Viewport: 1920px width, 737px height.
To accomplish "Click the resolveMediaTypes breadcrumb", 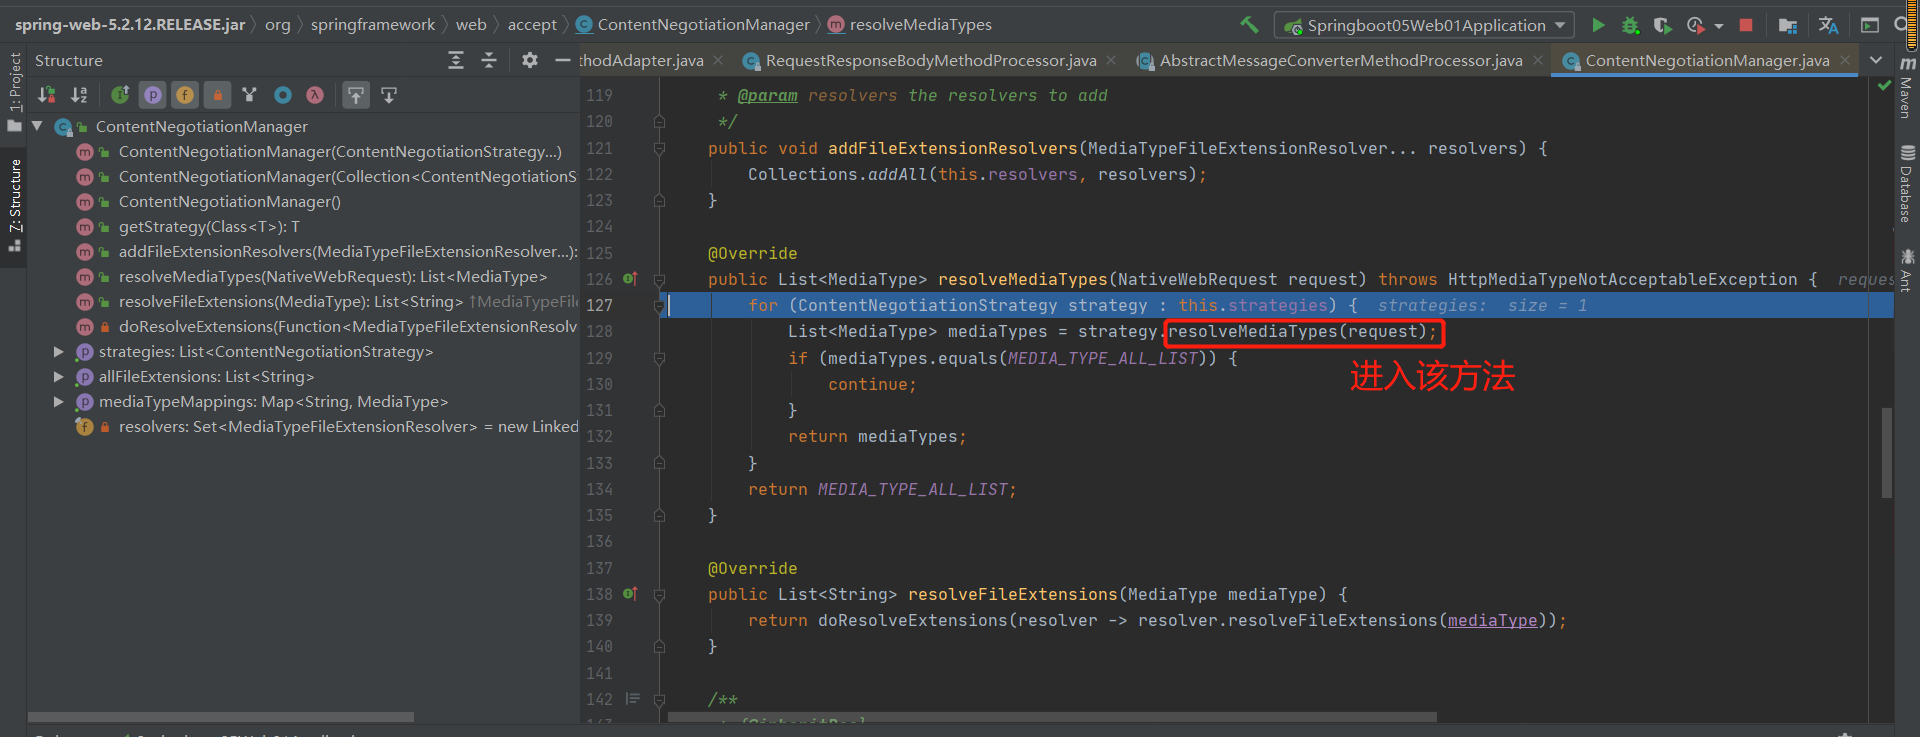I will pos(909,24).
